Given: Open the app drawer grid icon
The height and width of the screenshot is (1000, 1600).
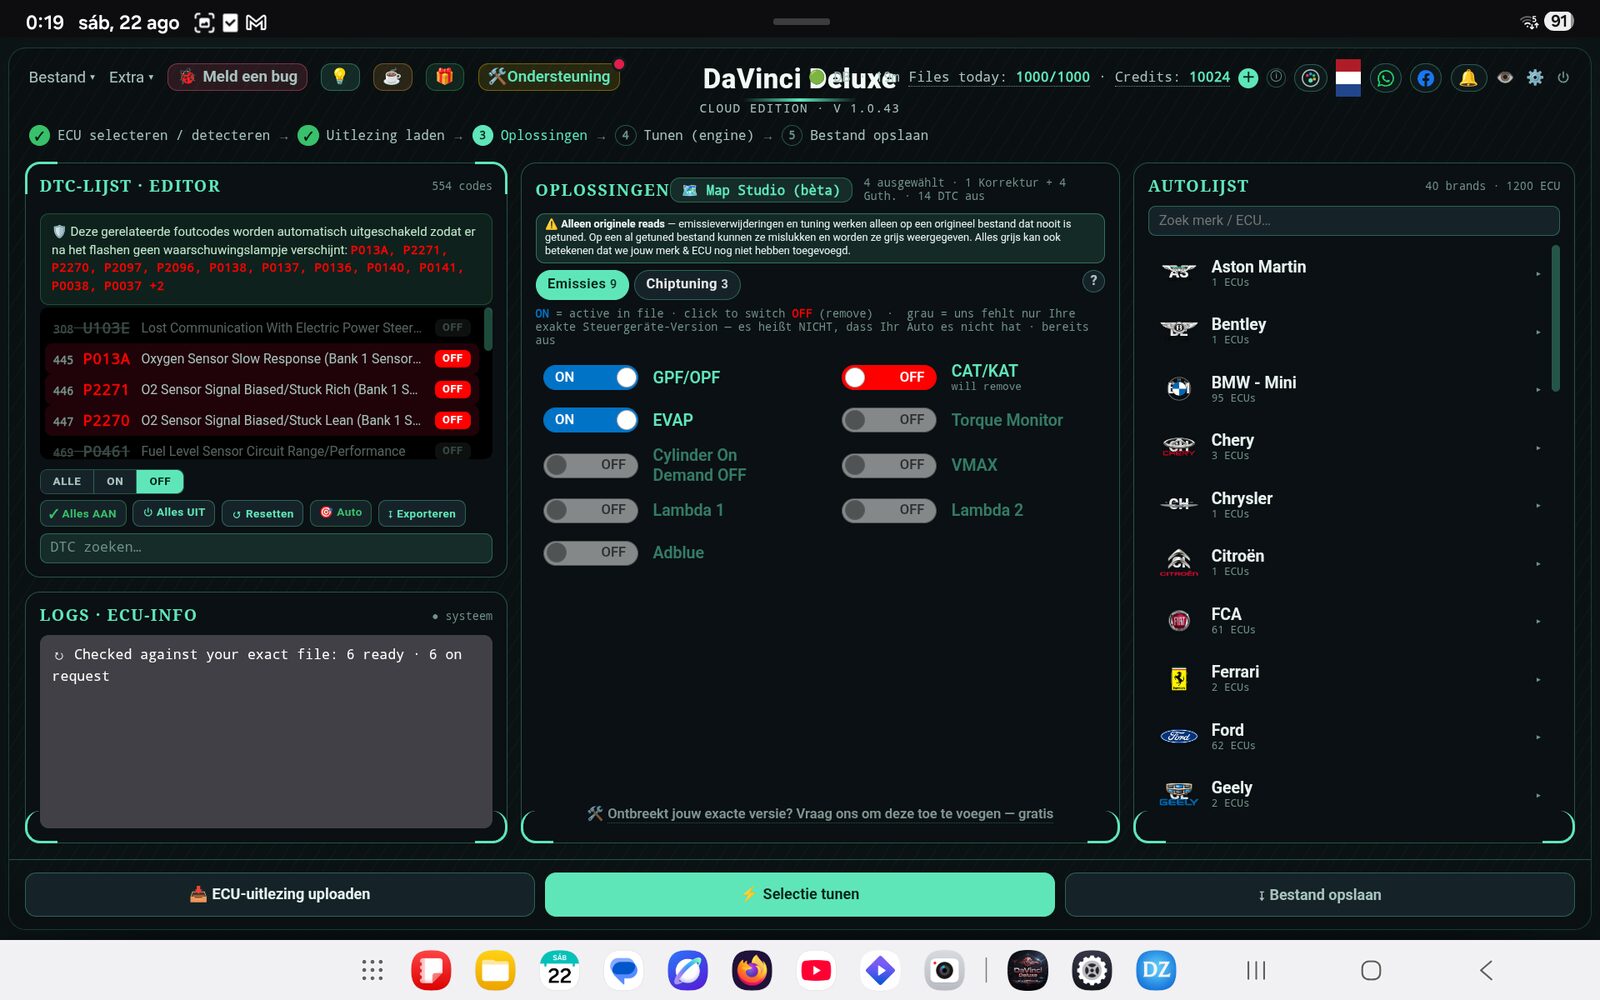Looking at the screenshot, I should click(x=372, y=970).
